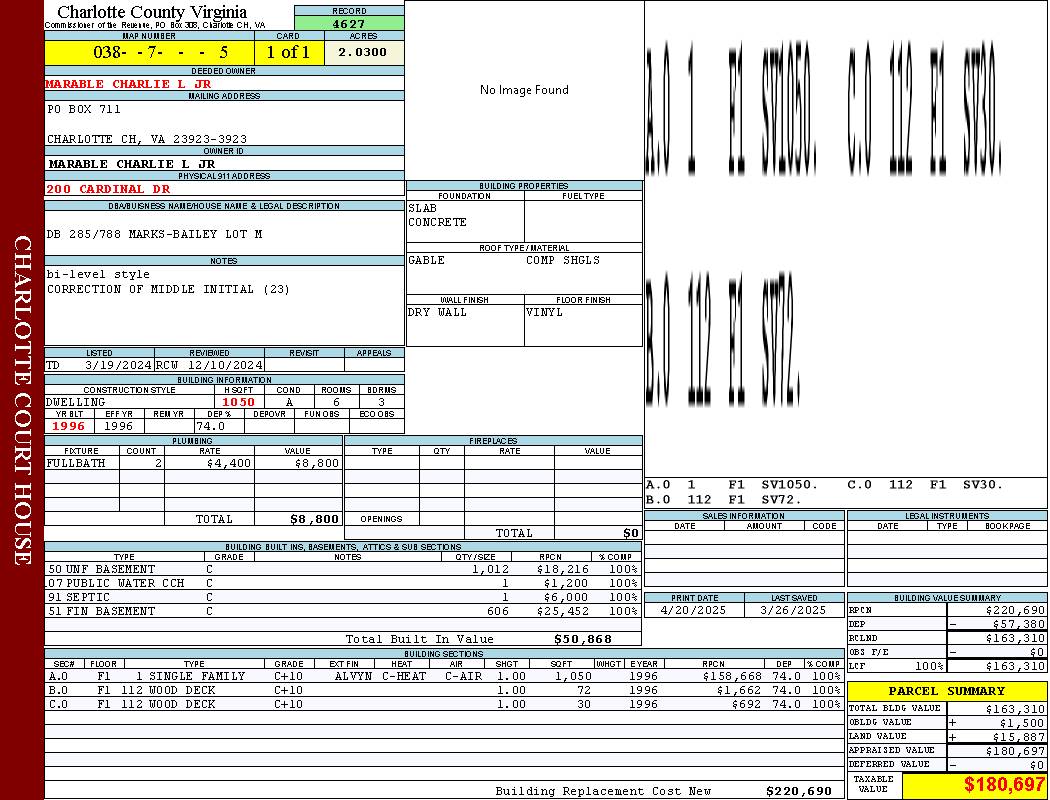Select last saved date 3/26/2025

click(794, 611)
